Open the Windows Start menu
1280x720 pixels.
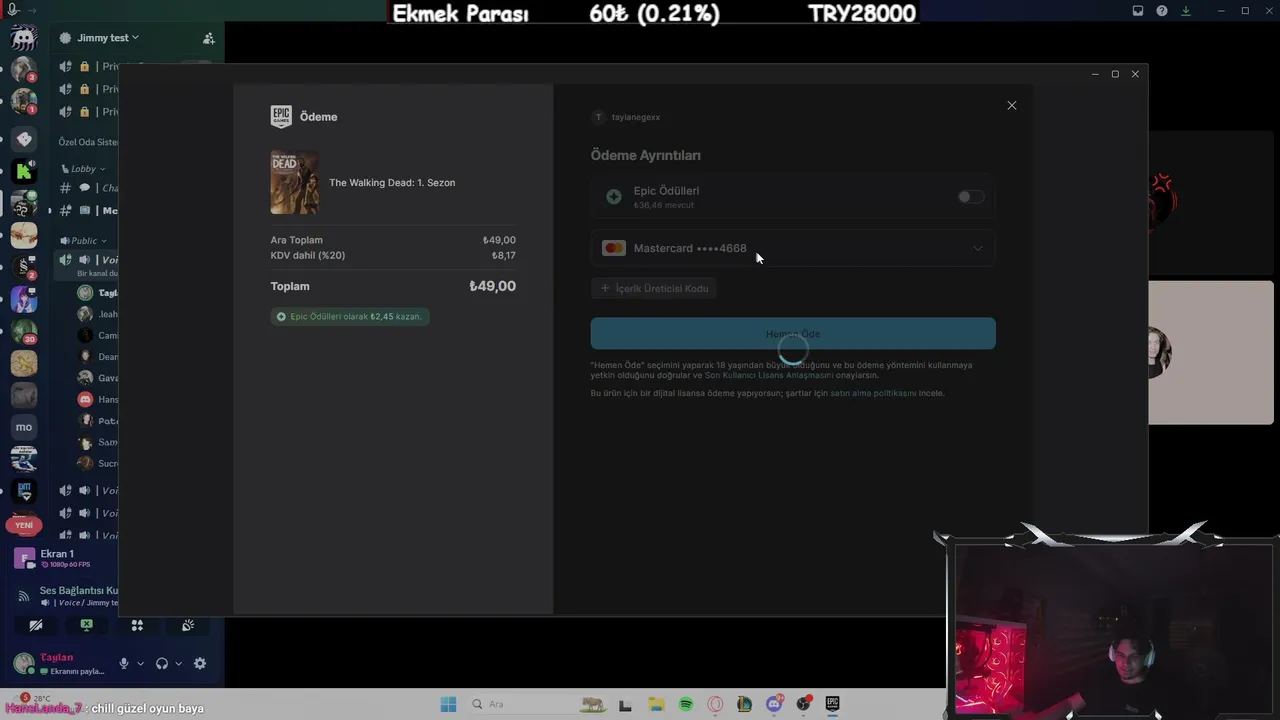pos(448,704)
